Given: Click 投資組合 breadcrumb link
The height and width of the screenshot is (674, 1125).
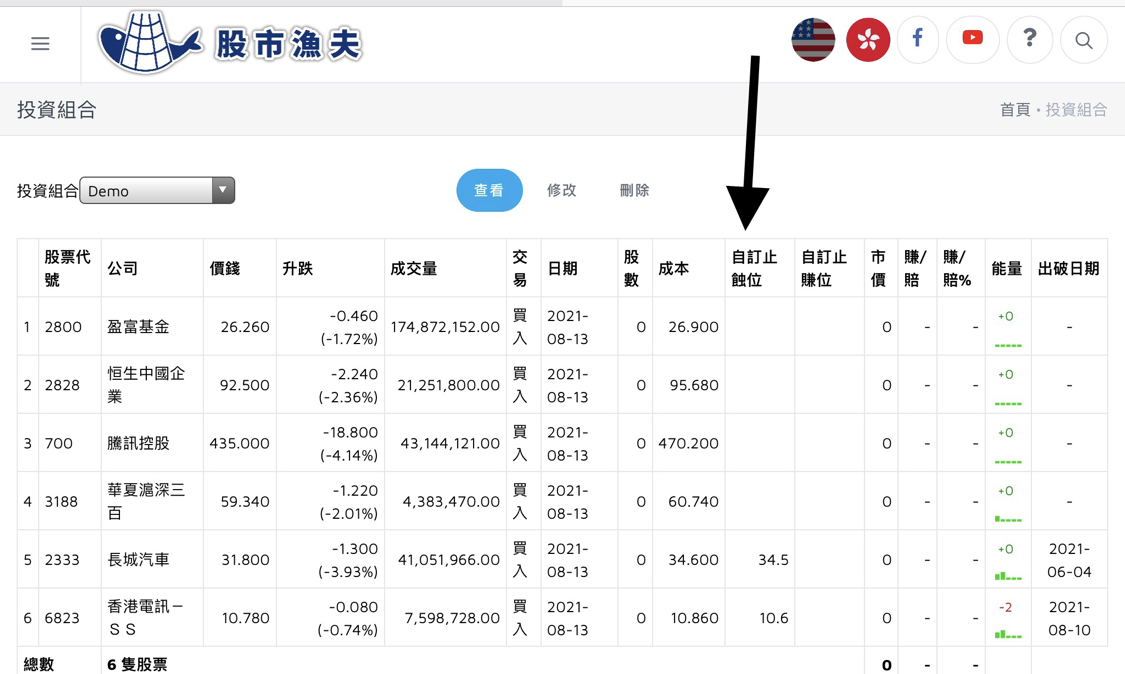Looking at the screenshot, I should (x=1076, y=110).
